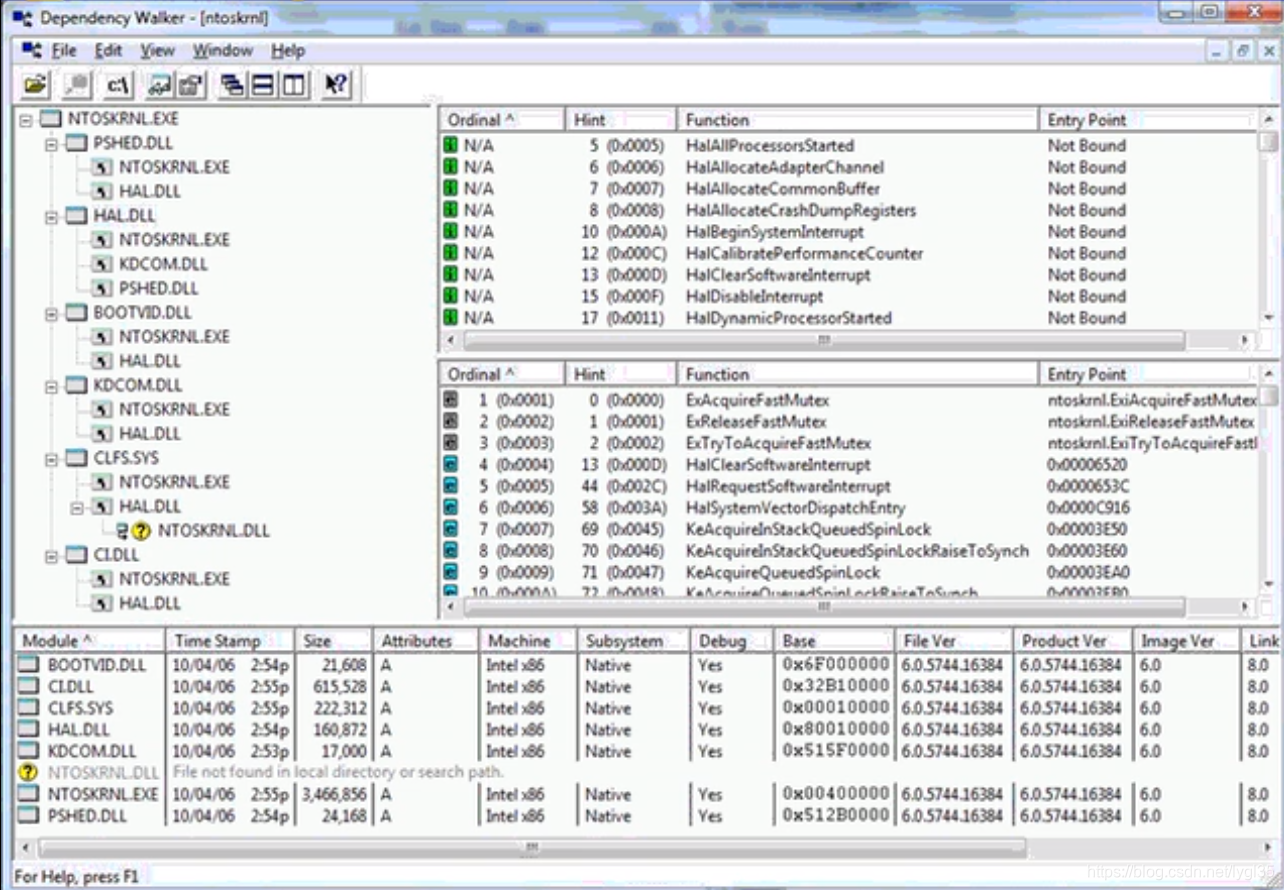Collapse the CI.DLL tree node

coord(52,556)
